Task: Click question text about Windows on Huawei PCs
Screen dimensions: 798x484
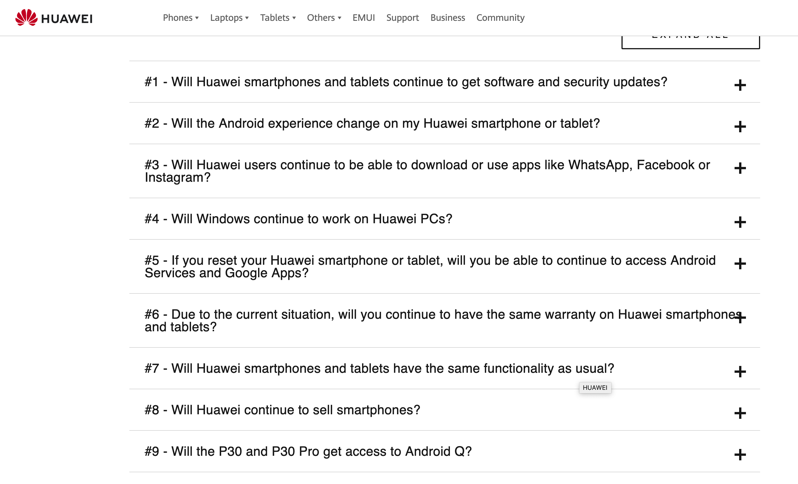Action: tap(298, 219)
